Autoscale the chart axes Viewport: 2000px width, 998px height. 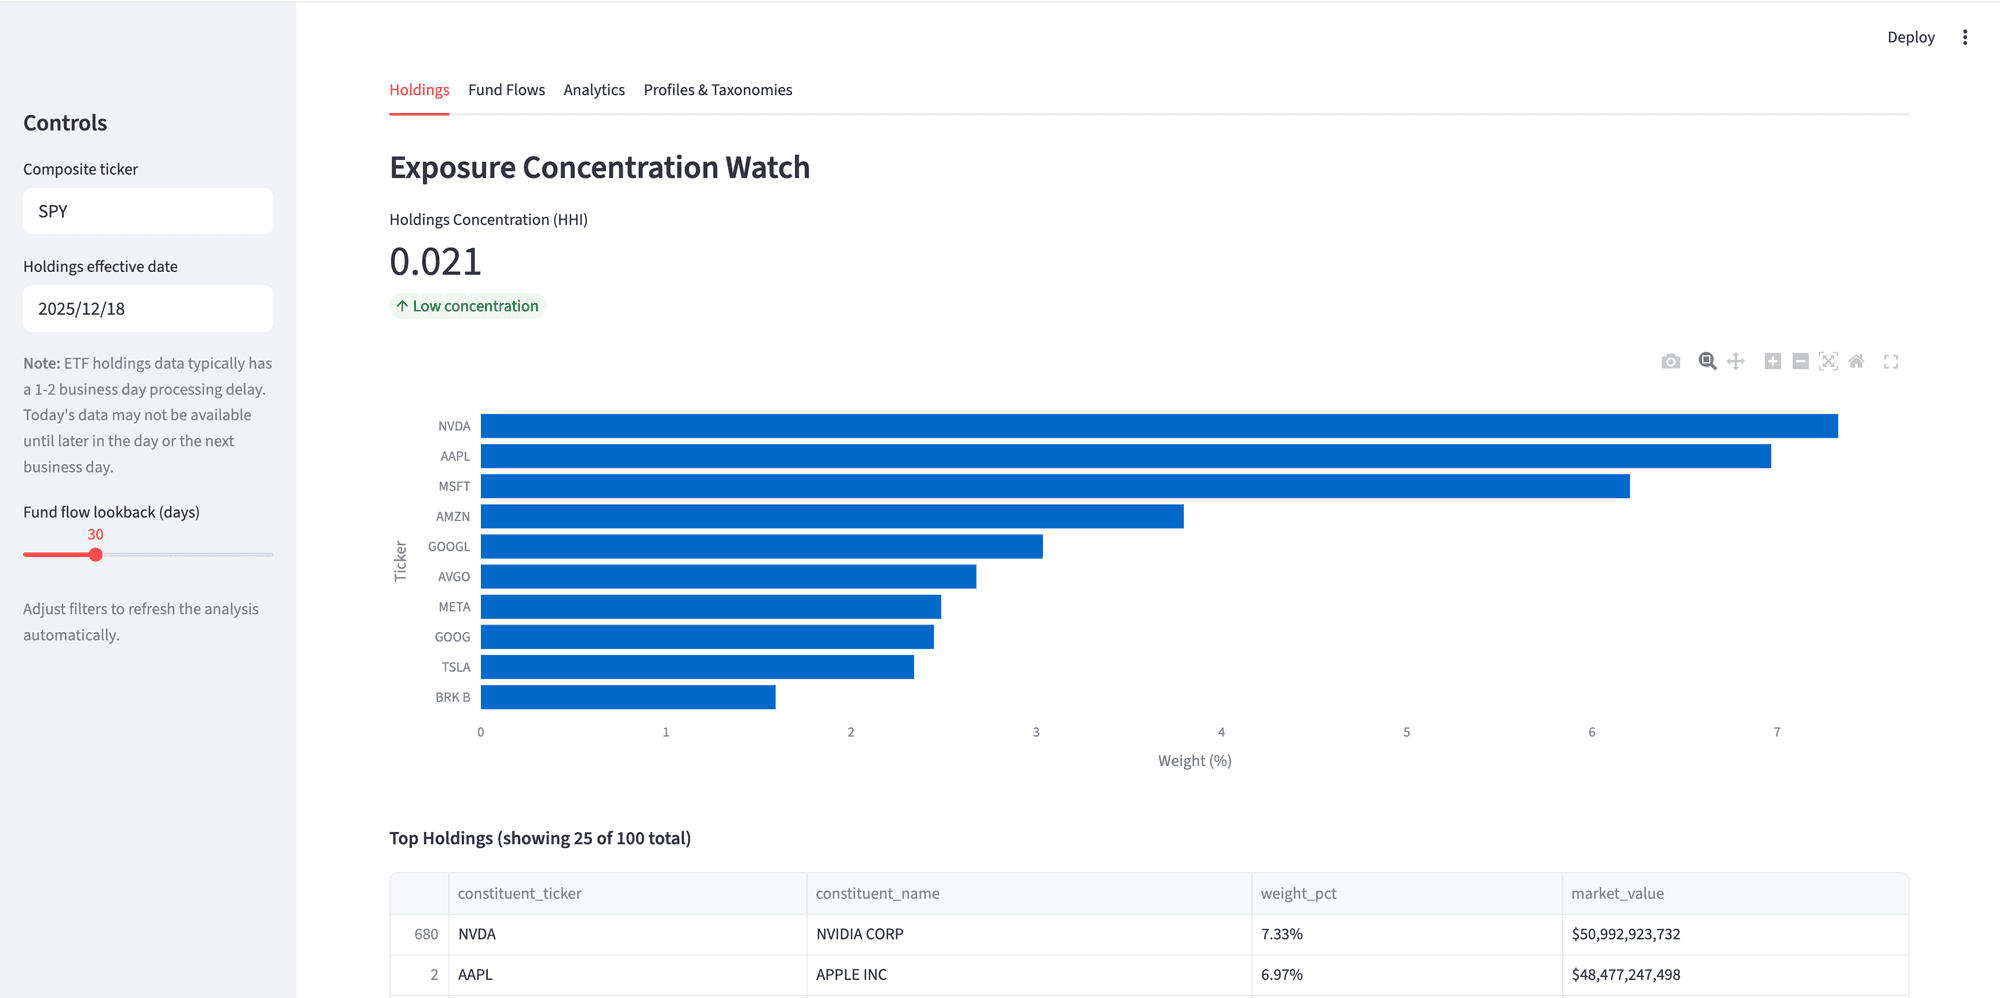[x=1828, y=362]
